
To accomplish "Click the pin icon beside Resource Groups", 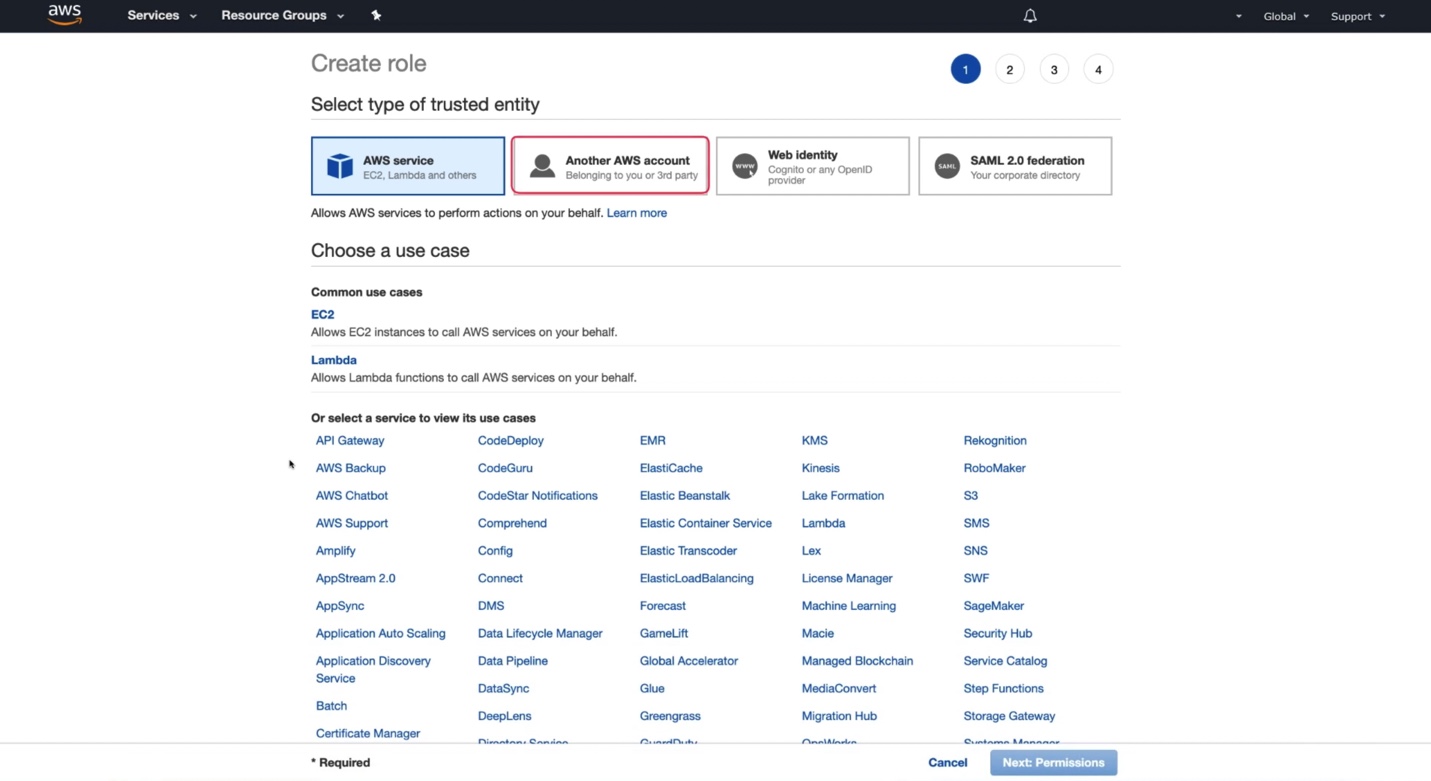I will coord(376,16).
